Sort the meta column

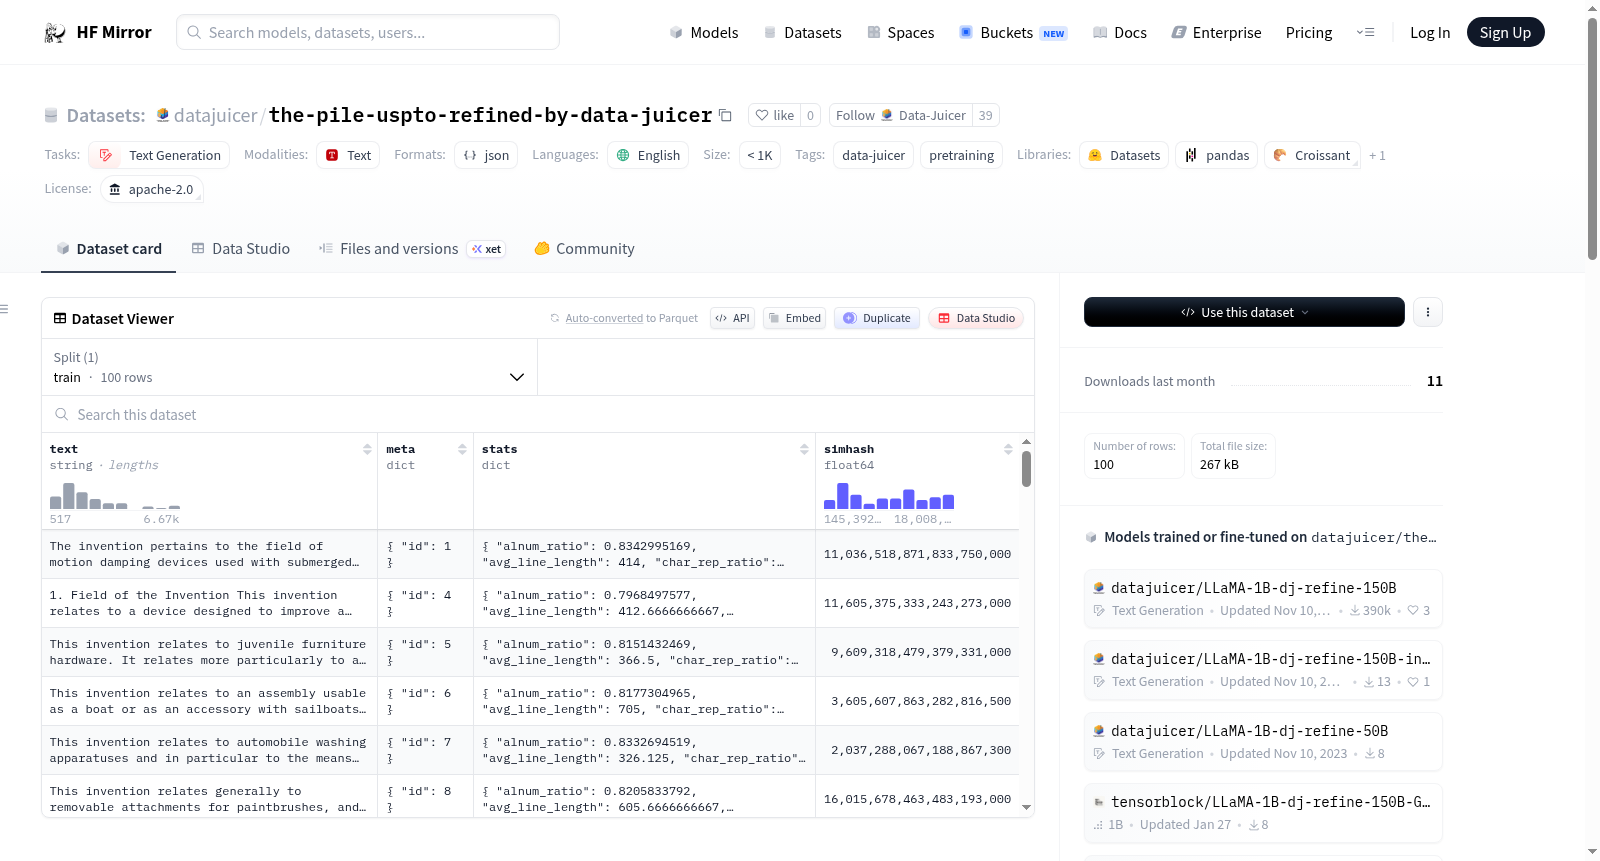click(x=462, y=449)
